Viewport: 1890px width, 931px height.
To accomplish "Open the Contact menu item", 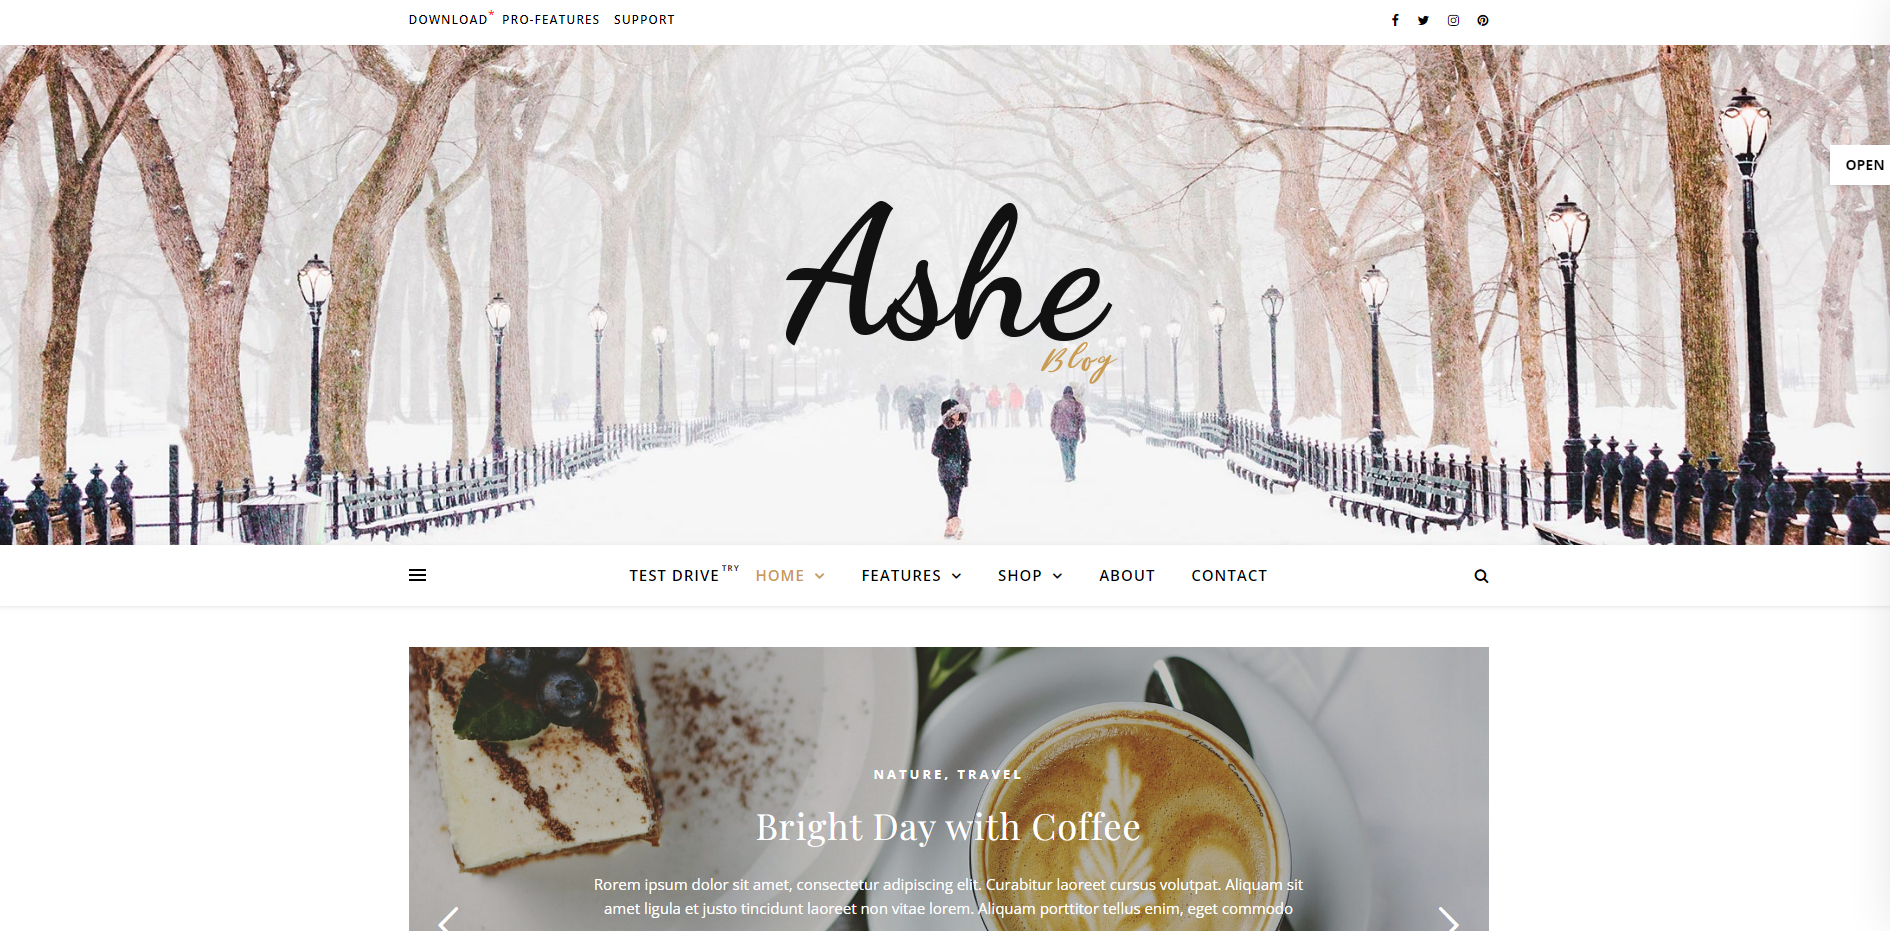I will tap(1229, 576).
